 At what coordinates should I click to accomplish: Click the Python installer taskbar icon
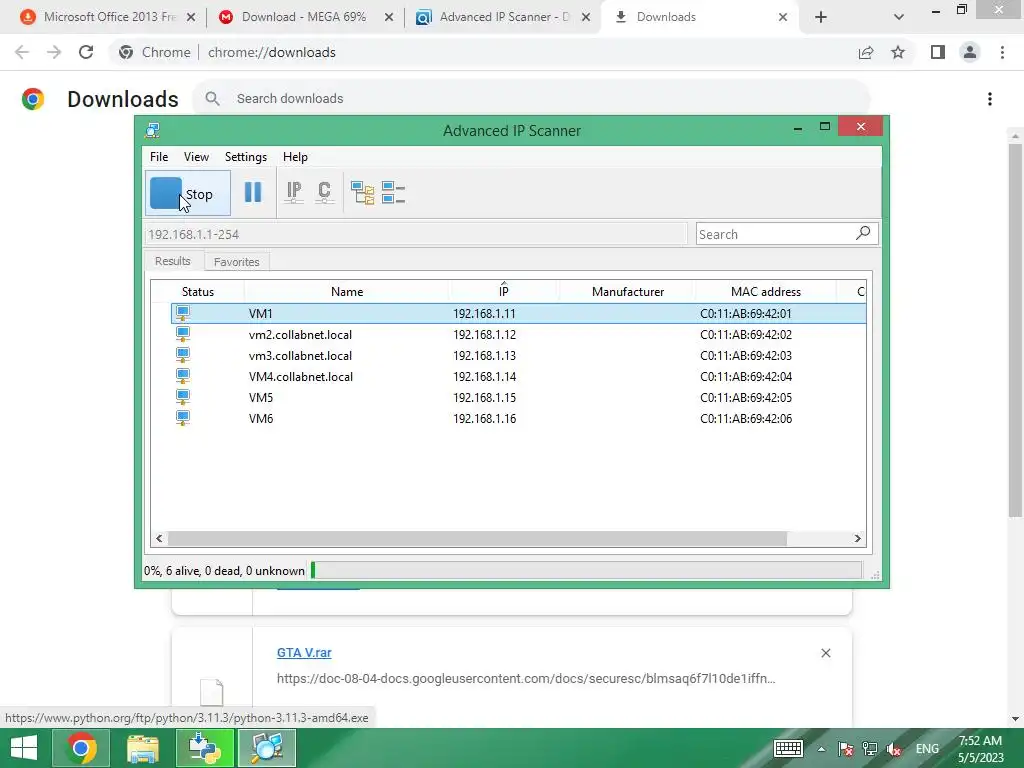(204, 748)
